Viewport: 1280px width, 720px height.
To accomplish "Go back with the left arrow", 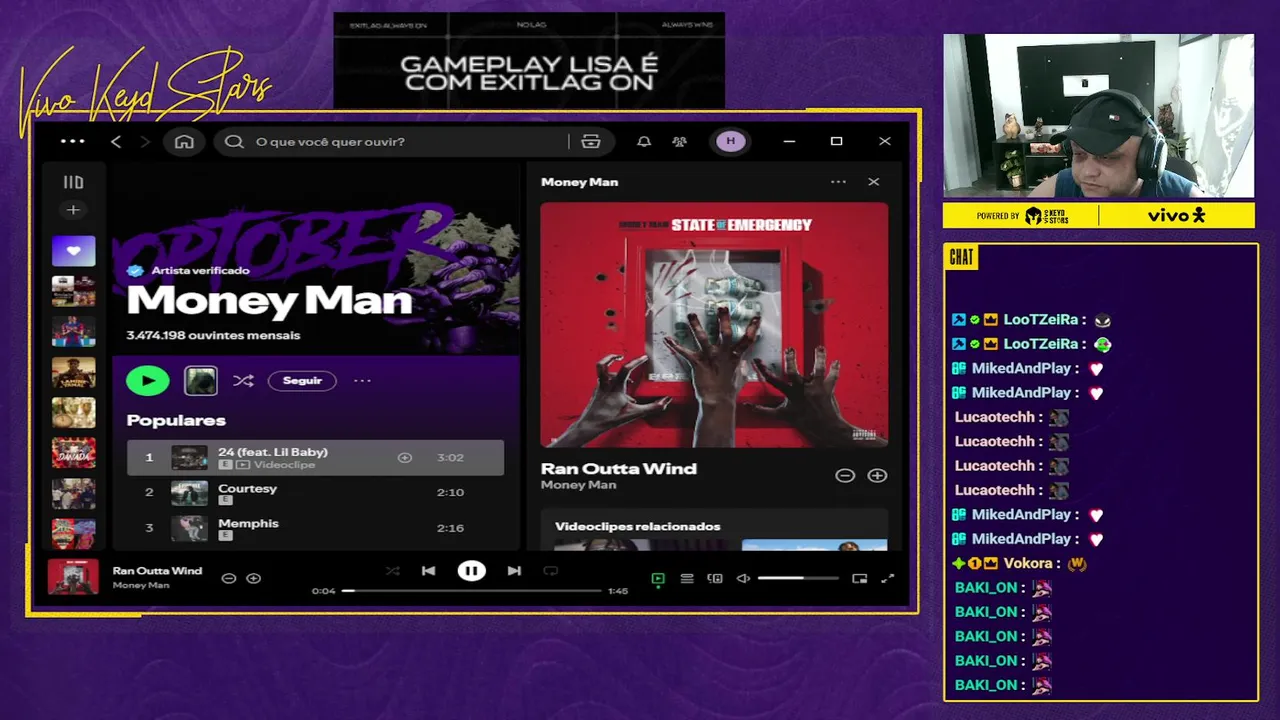I will [x=116, y=142].
